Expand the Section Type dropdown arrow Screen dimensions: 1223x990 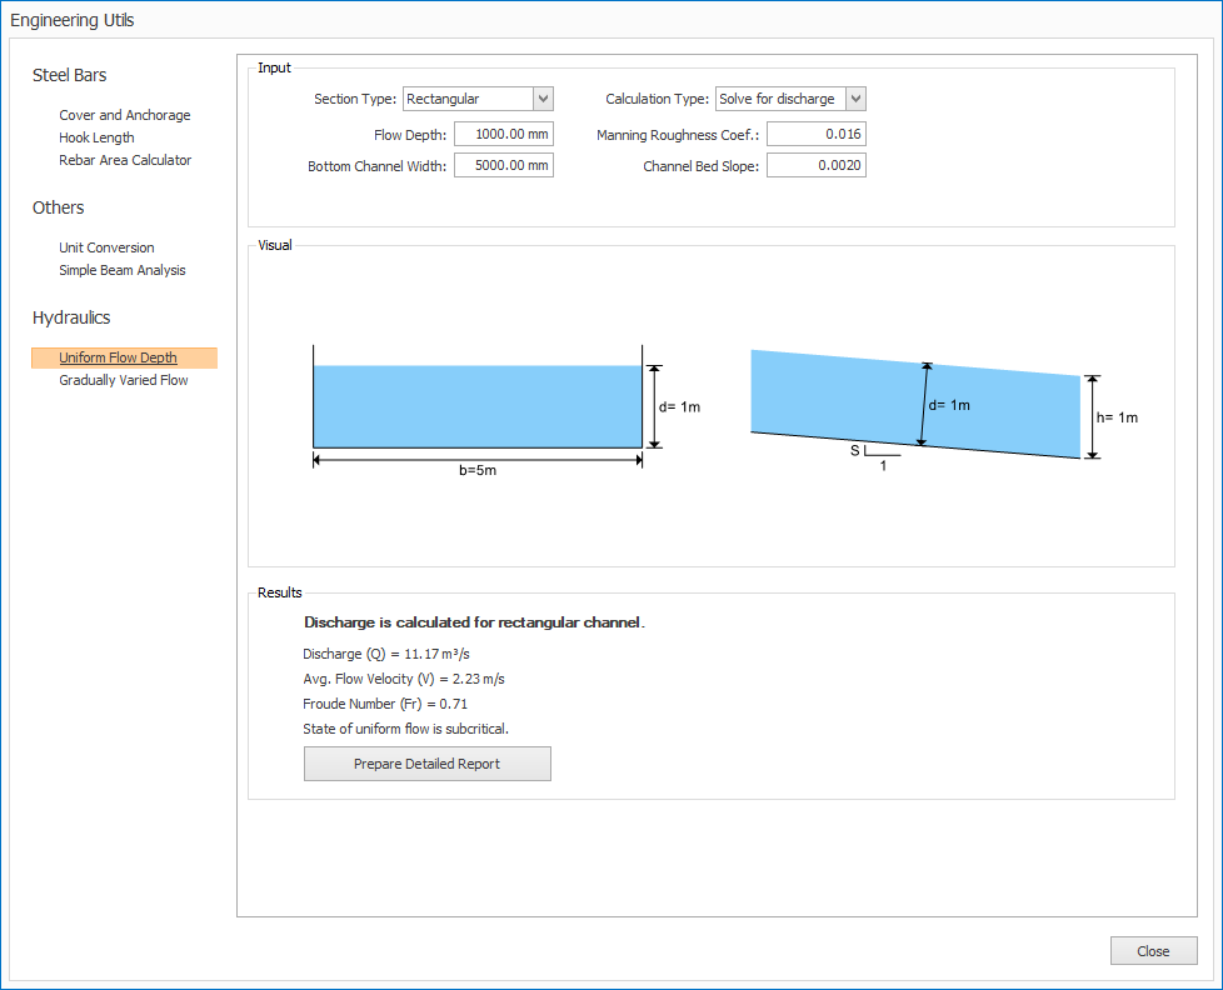click(543, 99)
